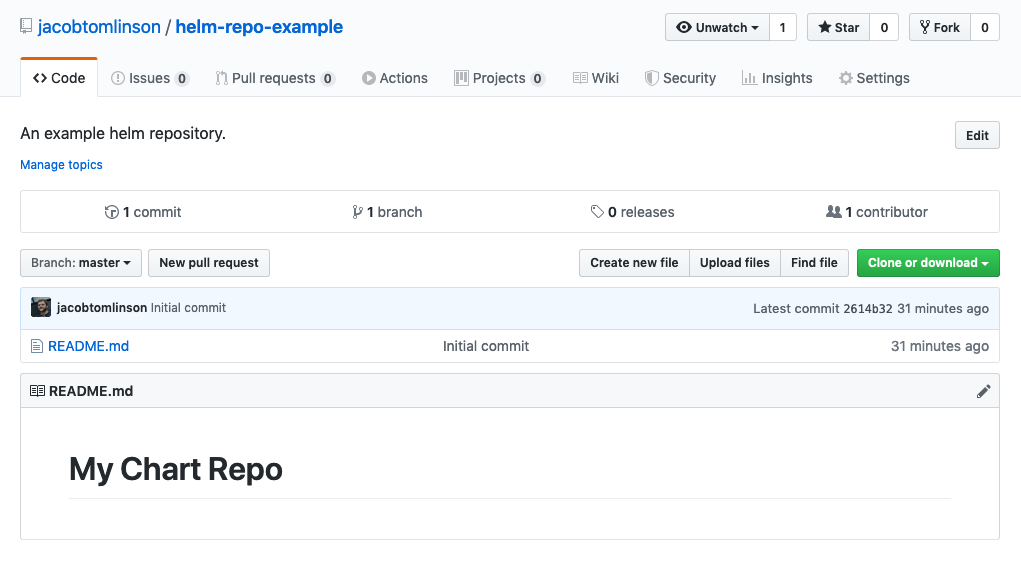Fork the repository
This screenshot has height=561, width=1021.
(940, 27)
